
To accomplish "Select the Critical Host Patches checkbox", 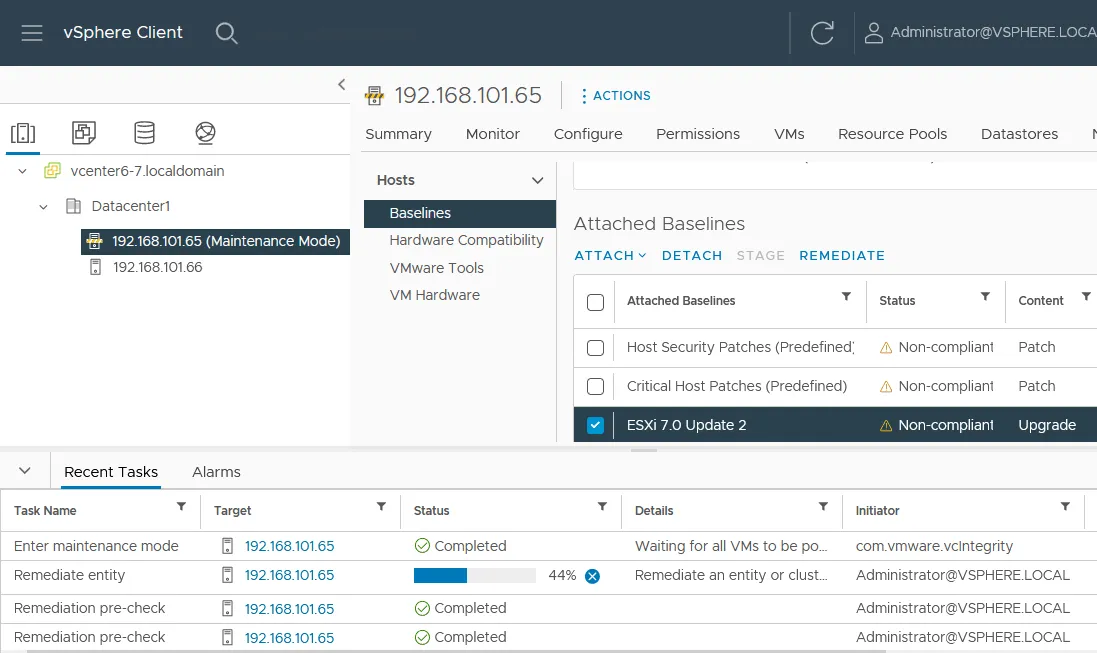I will [x=595, y=386].
